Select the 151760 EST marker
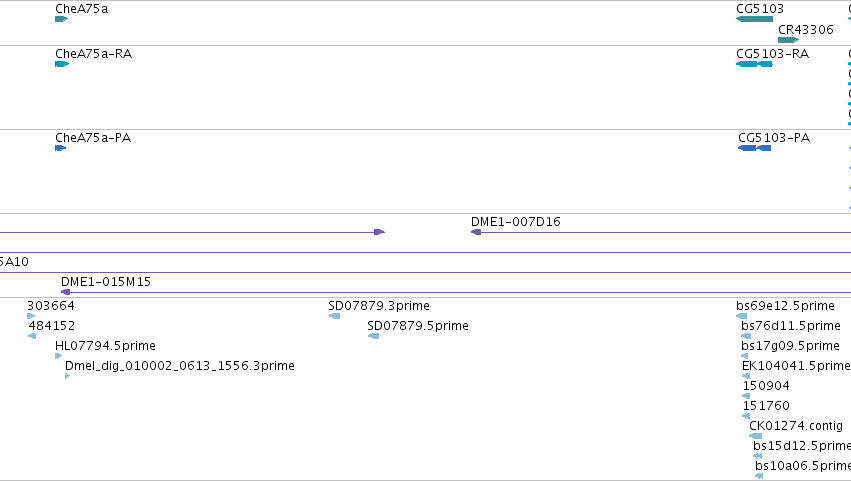 pos(746,416)
